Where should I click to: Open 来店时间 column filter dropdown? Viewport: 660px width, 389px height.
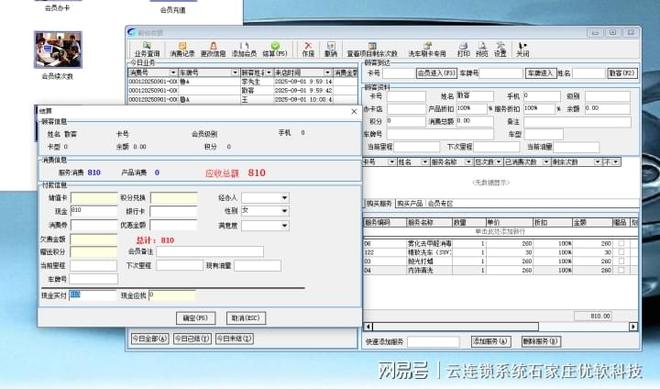click(x=327, y=72)
